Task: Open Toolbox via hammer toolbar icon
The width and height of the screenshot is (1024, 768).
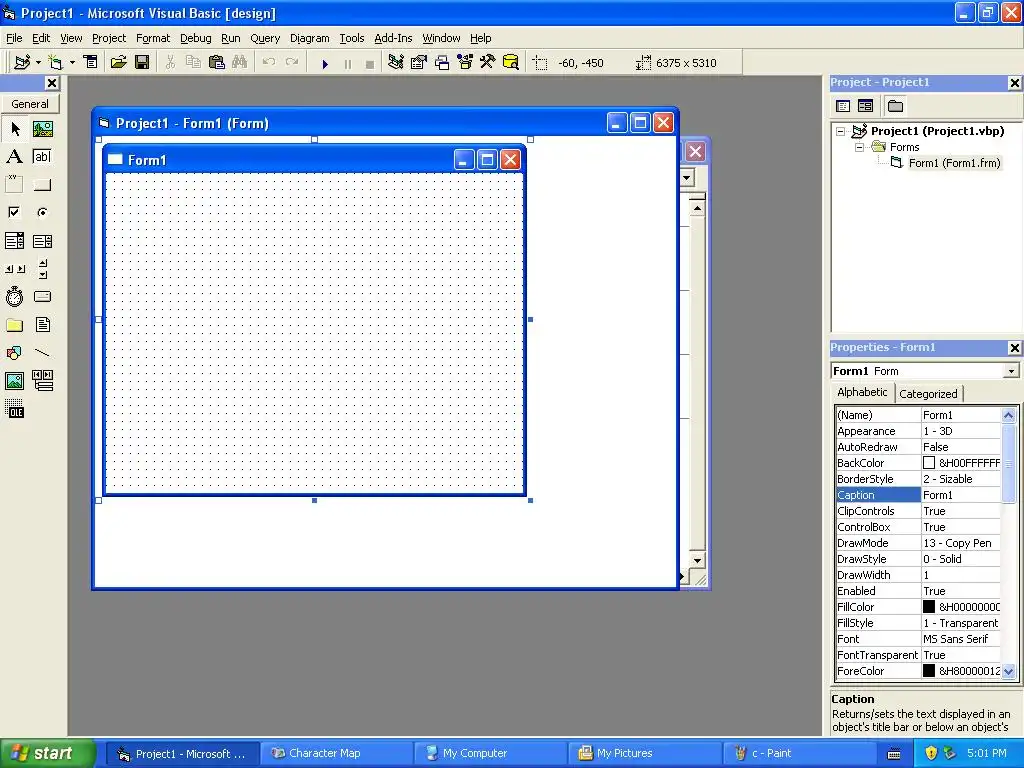Action: click(488, 62)
